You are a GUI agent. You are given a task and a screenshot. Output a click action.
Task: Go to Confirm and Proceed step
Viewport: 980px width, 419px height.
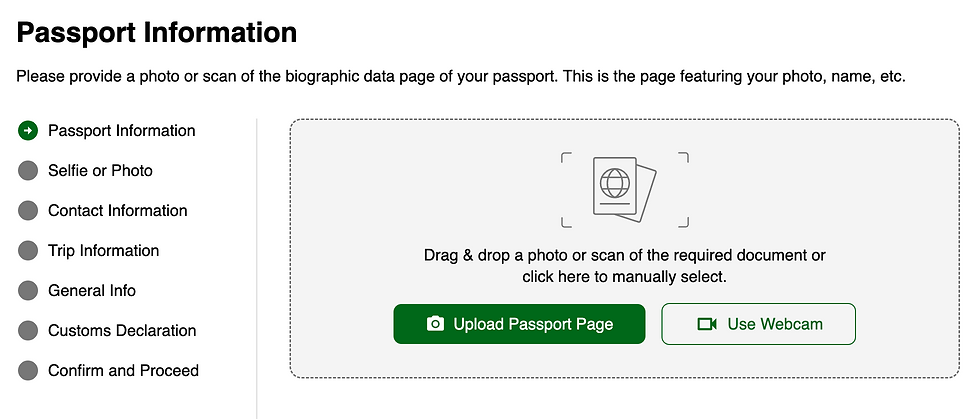(x=123, y=371)
